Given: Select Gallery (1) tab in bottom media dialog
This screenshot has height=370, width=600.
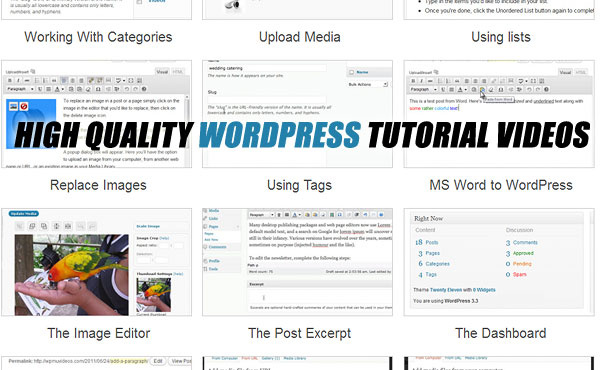Looking at the screenshot, I should click(x=270, y=359).
